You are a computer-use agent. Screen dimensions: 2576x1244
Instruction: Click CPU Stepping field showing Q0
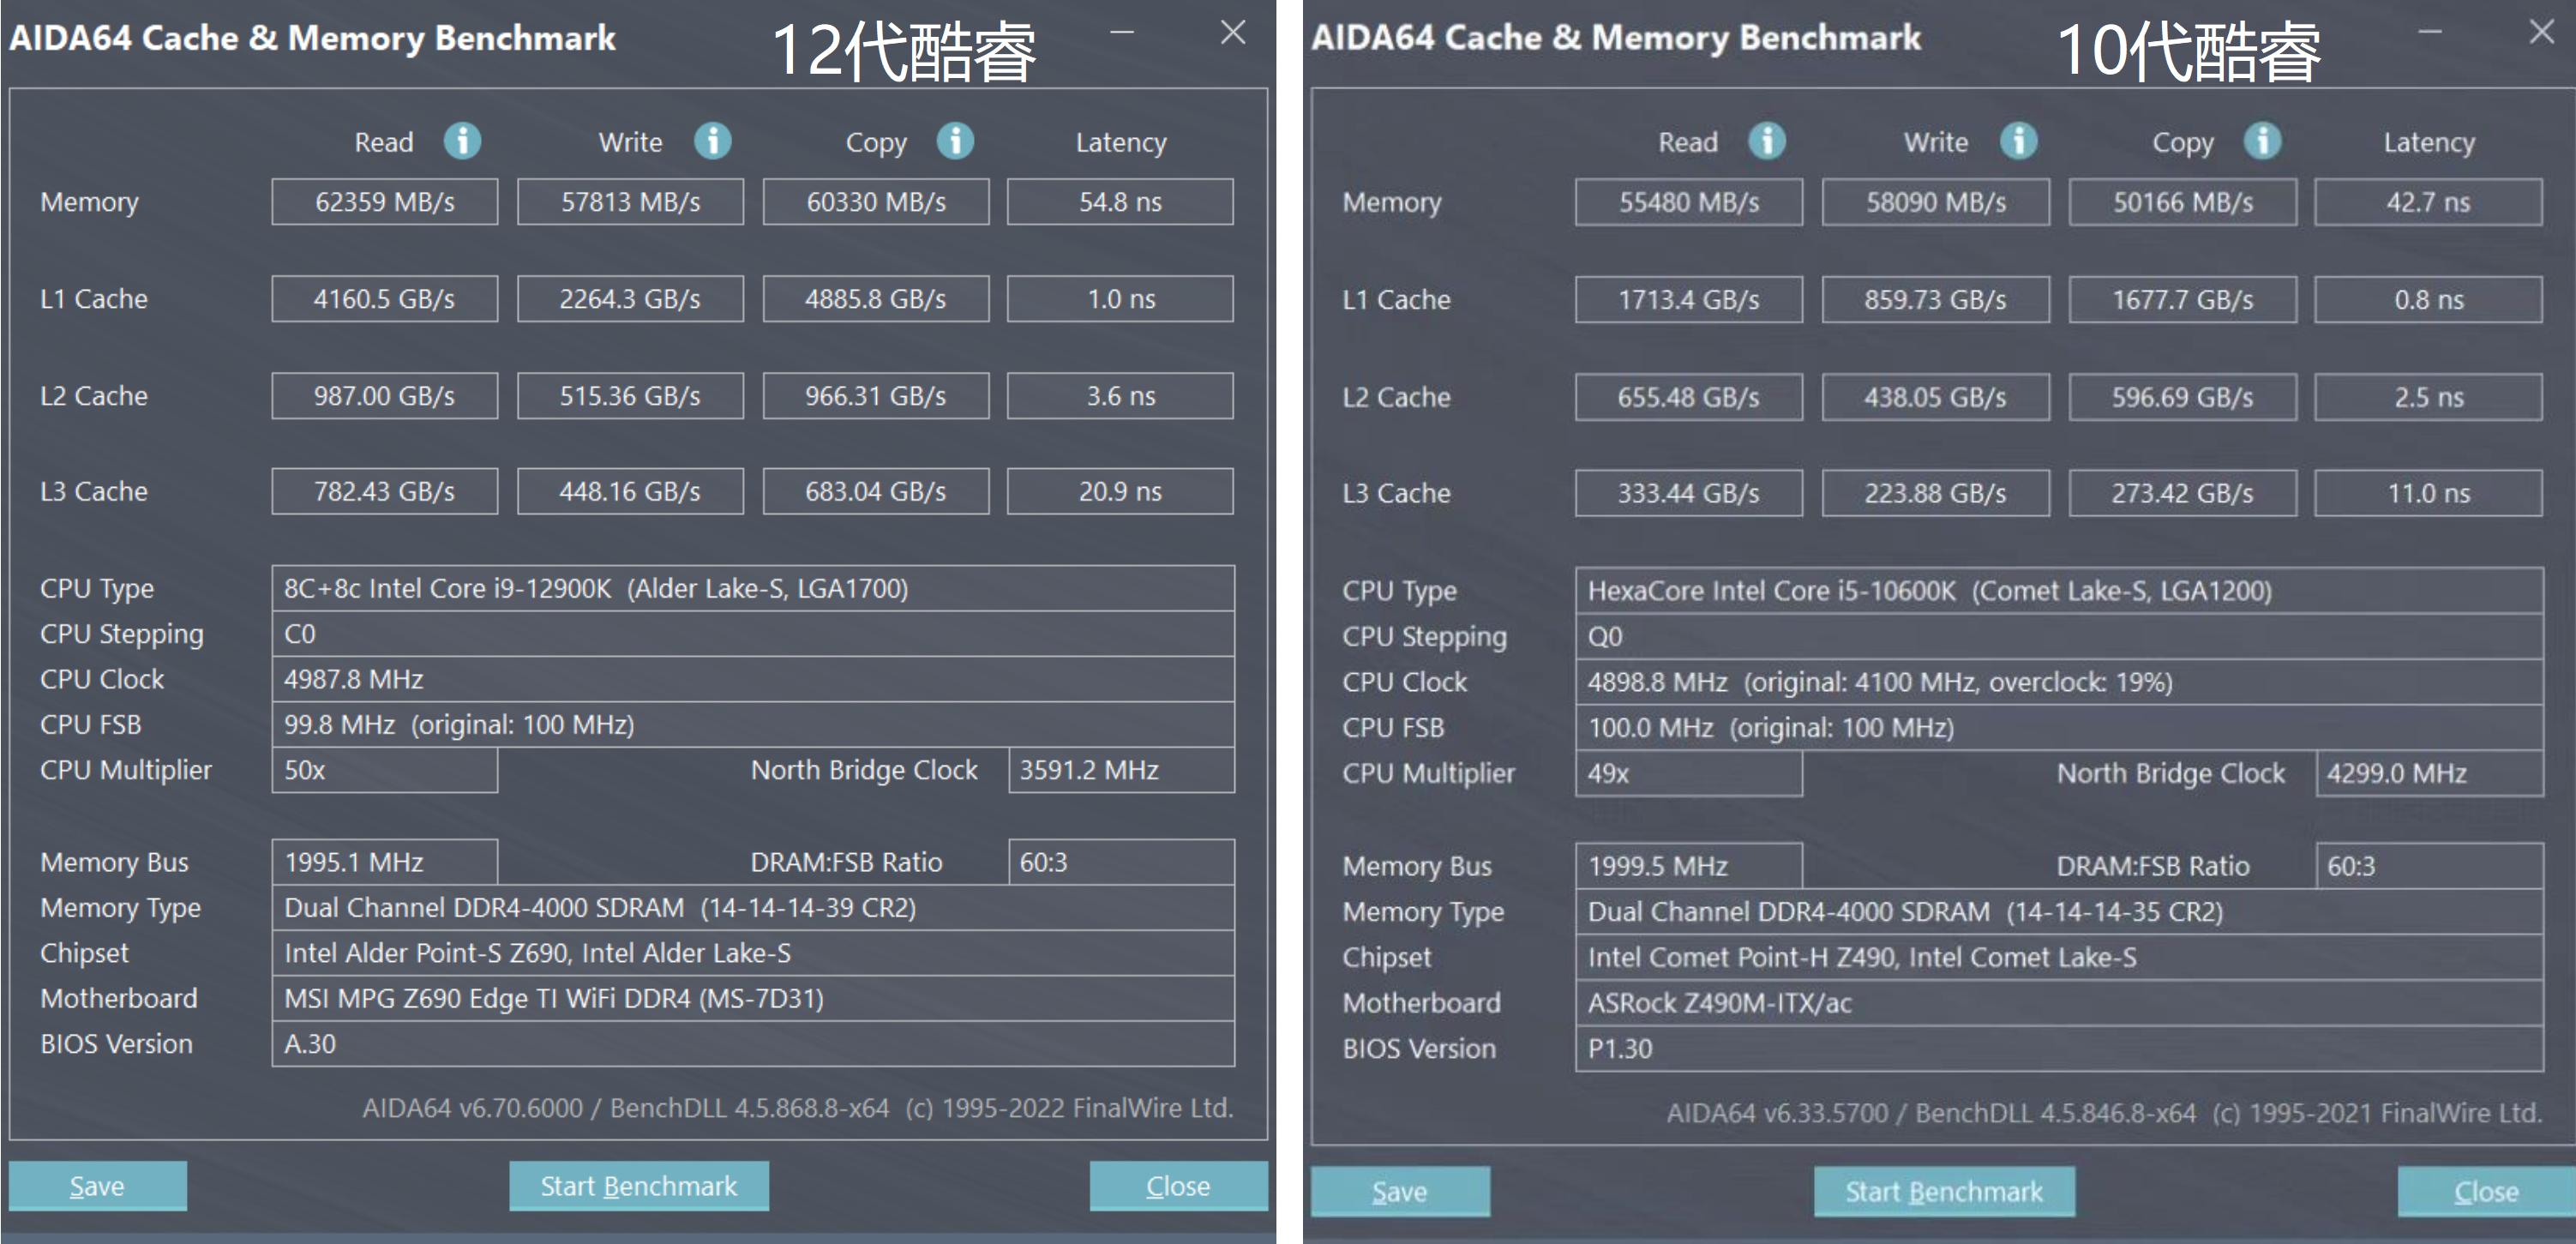(x=2059, y=637)
